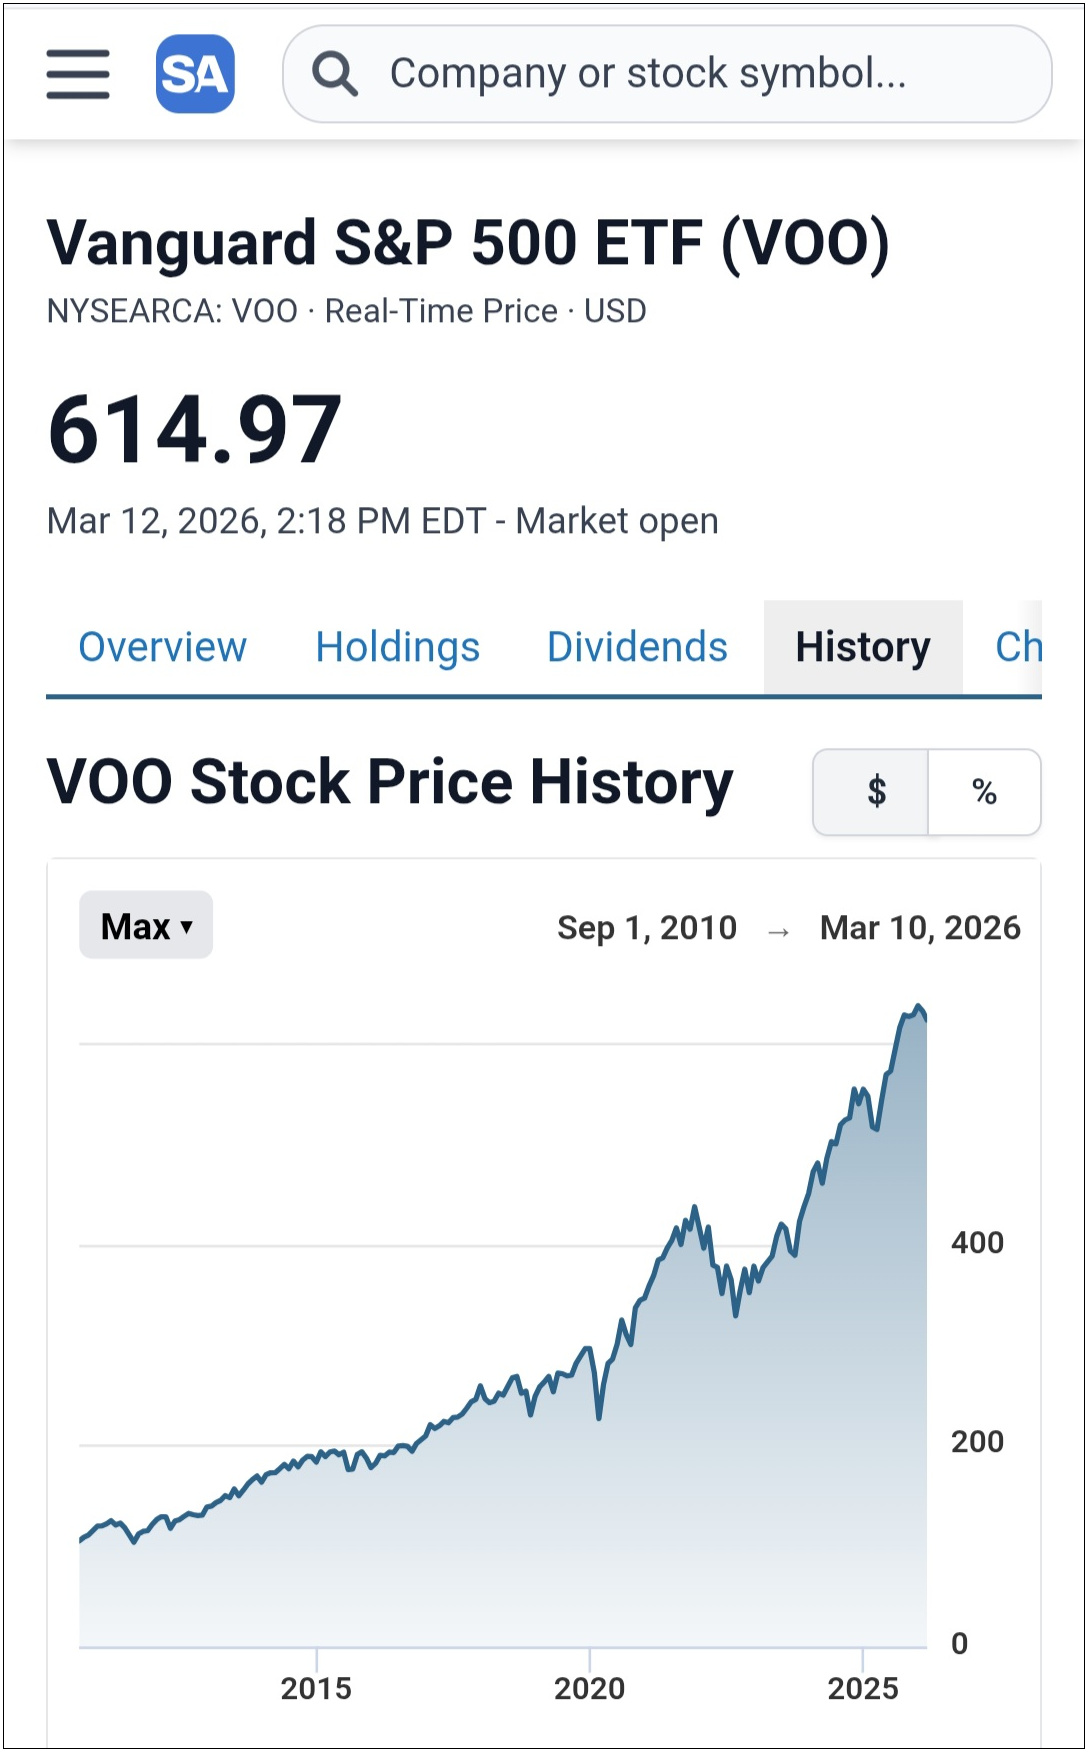Click the Vanguard S&P 500 ETF heading
This screenshot has height=1752, width=1088.
pos(467,243)
